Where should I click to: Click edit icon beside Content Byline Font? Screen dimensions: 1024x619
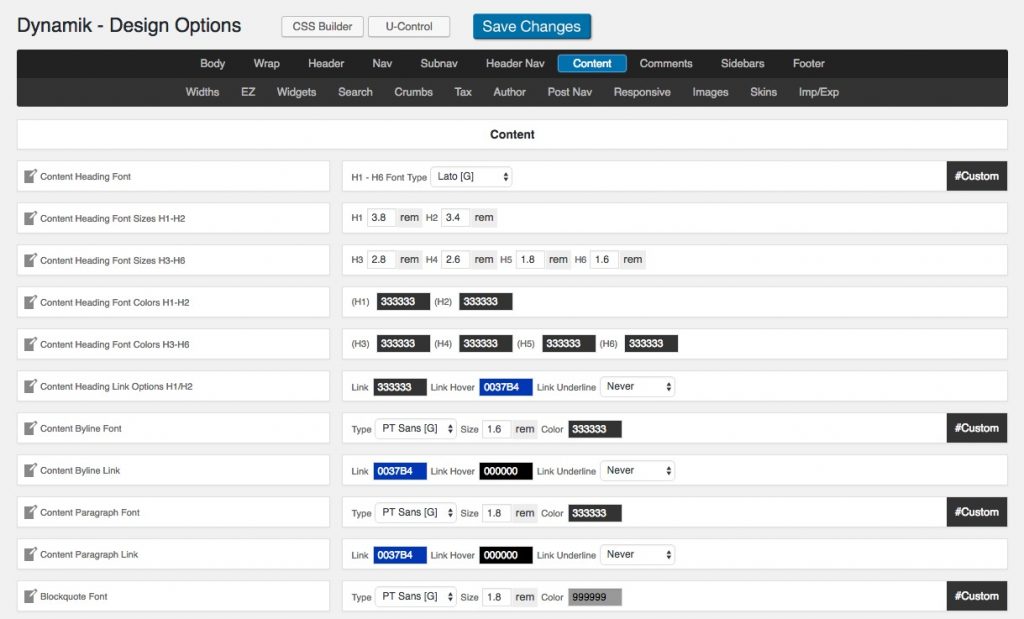[x=30, y=428]
